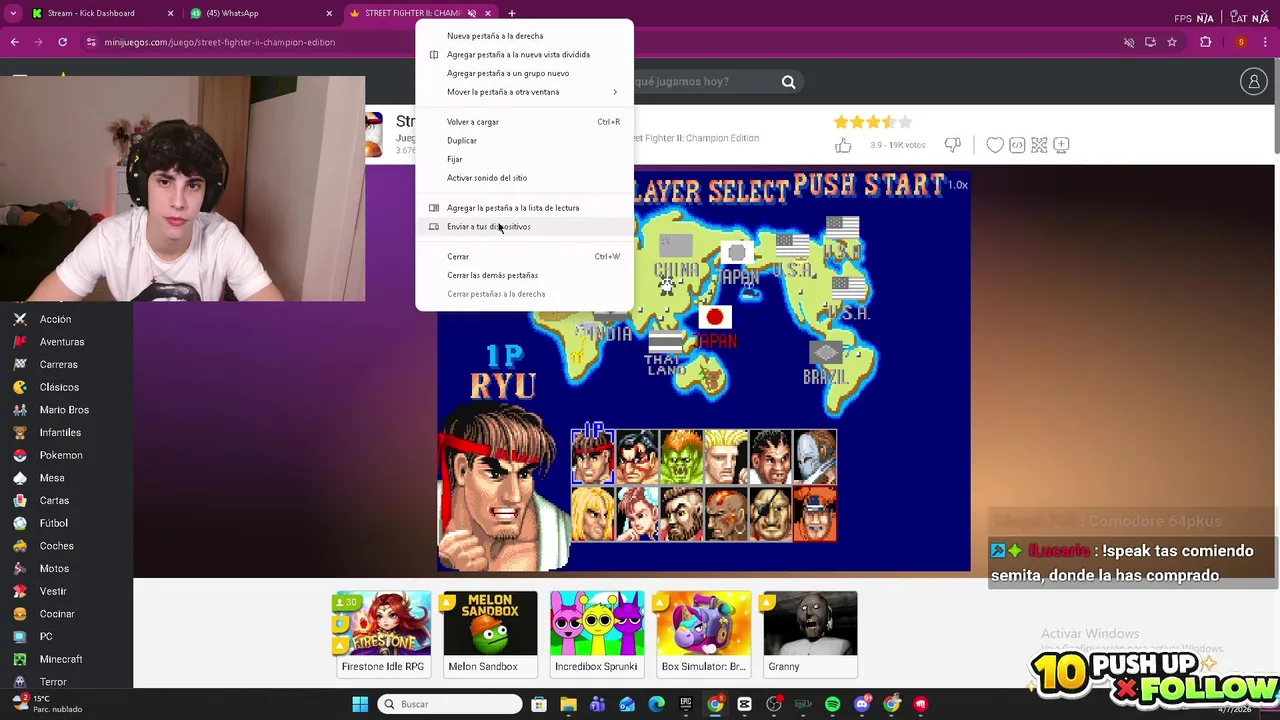
Task: Pin the tab with 'Fijar'
Action: point(524,159)
